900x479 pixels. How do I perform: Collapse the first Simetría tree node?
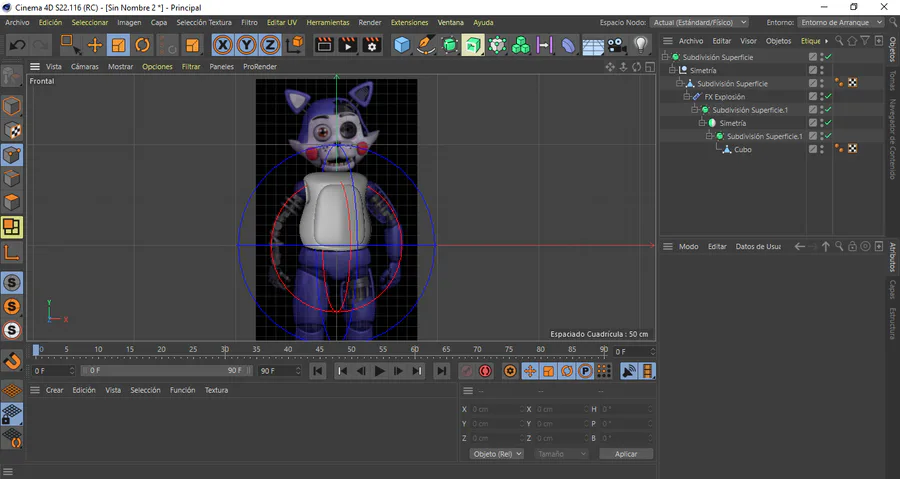672,70
